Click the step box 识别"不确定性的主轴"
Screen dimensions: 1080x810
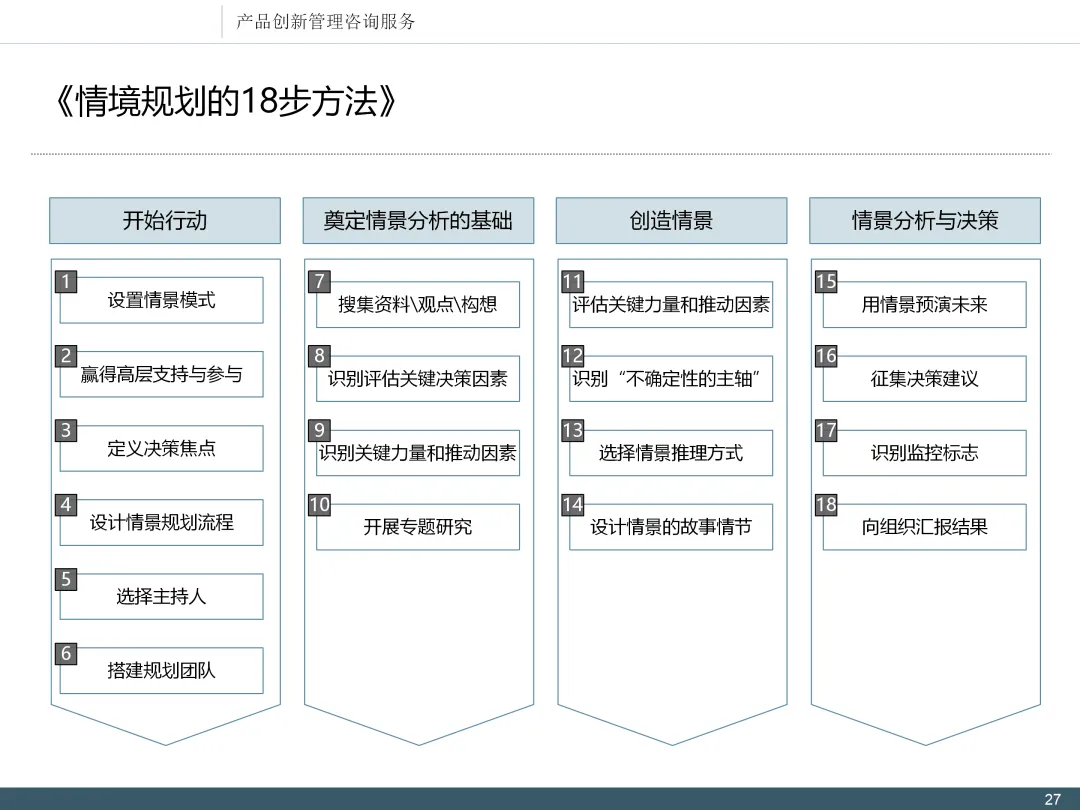tap(671, 378)
